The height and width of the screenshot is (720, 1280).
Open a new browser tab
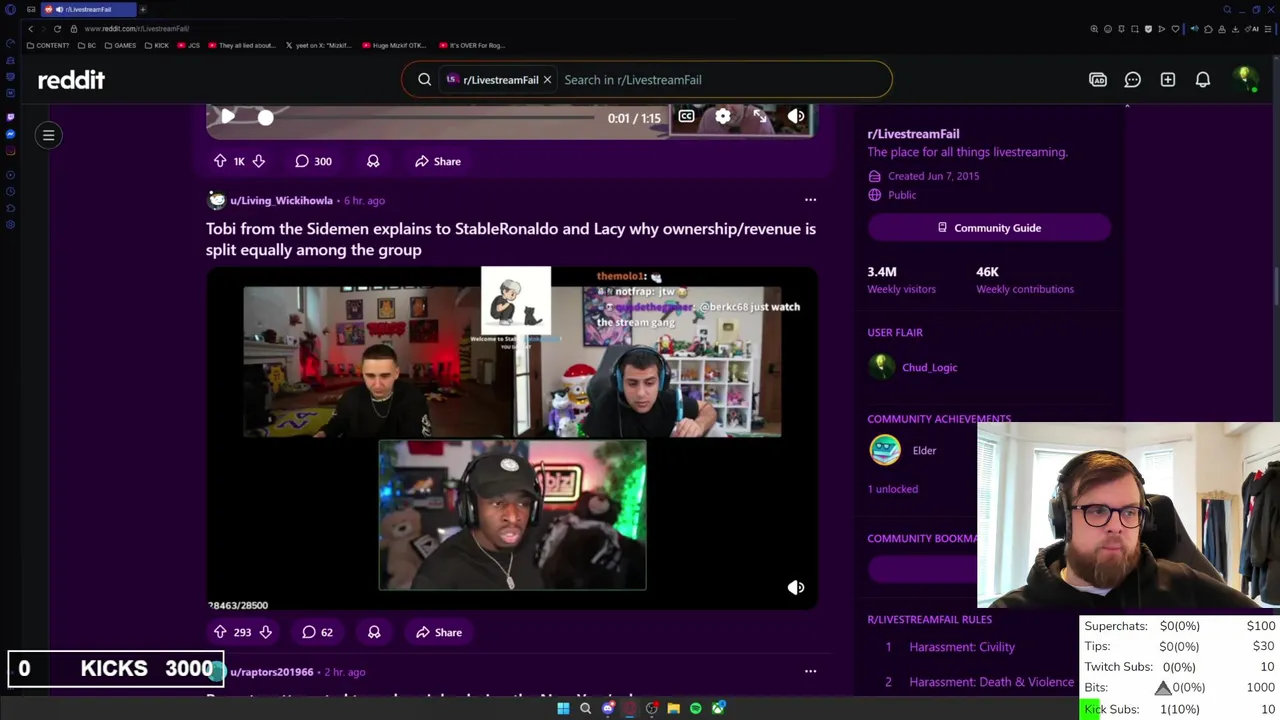click(x=143, y=9)
